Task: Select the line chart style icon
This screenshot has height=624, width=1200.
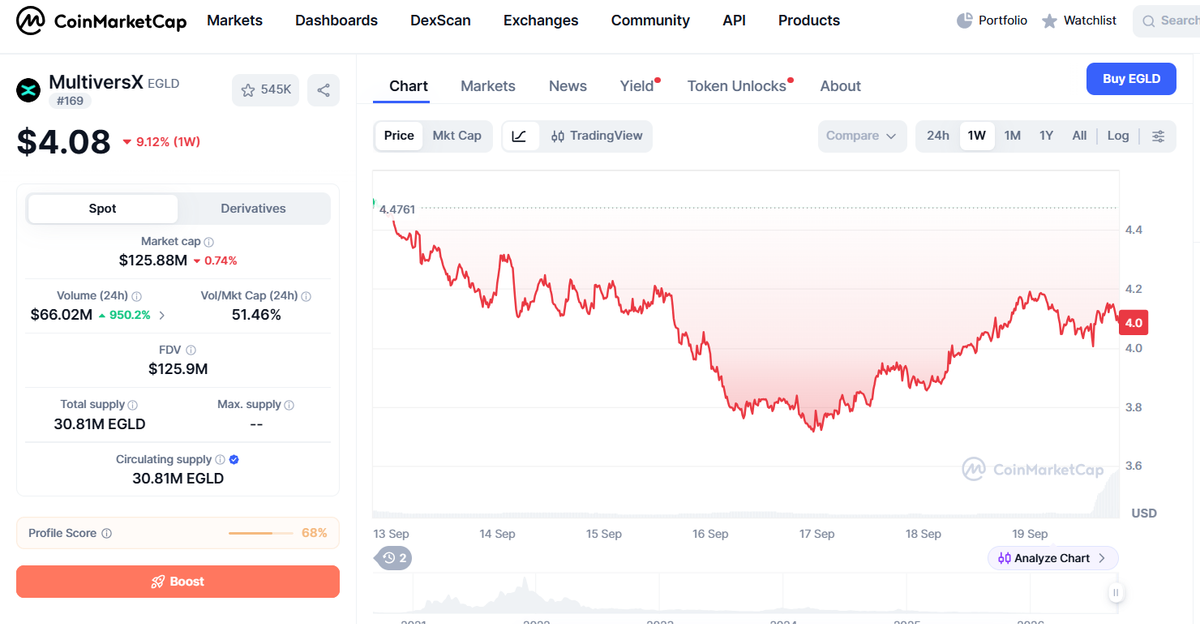Action: (519, 136)
